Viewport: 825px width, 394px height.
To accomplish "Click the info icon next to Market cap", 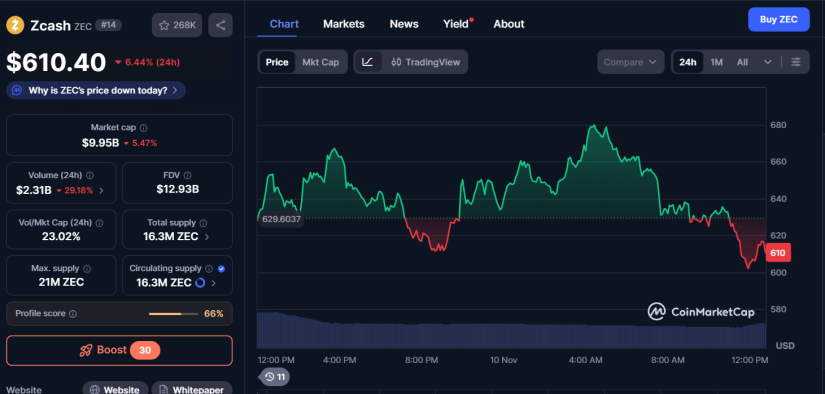I will [x=144, y=128].
